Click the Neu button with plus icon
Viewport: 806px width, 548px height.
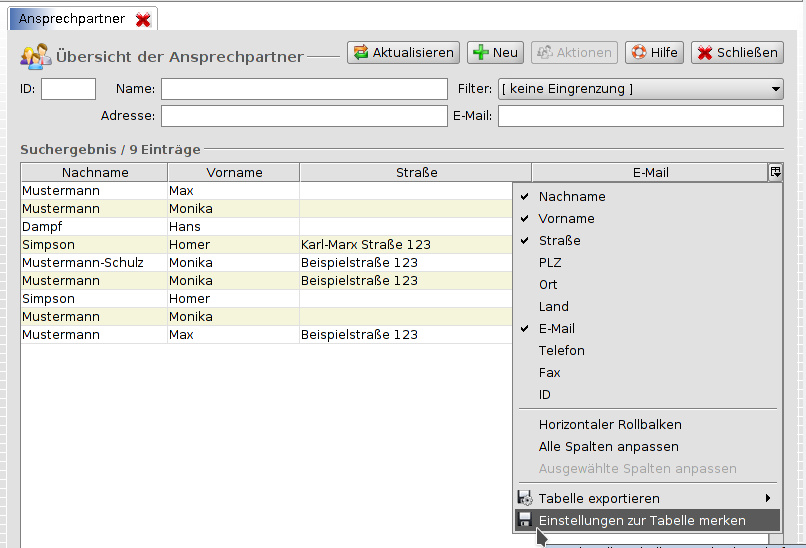pos(495,53)
